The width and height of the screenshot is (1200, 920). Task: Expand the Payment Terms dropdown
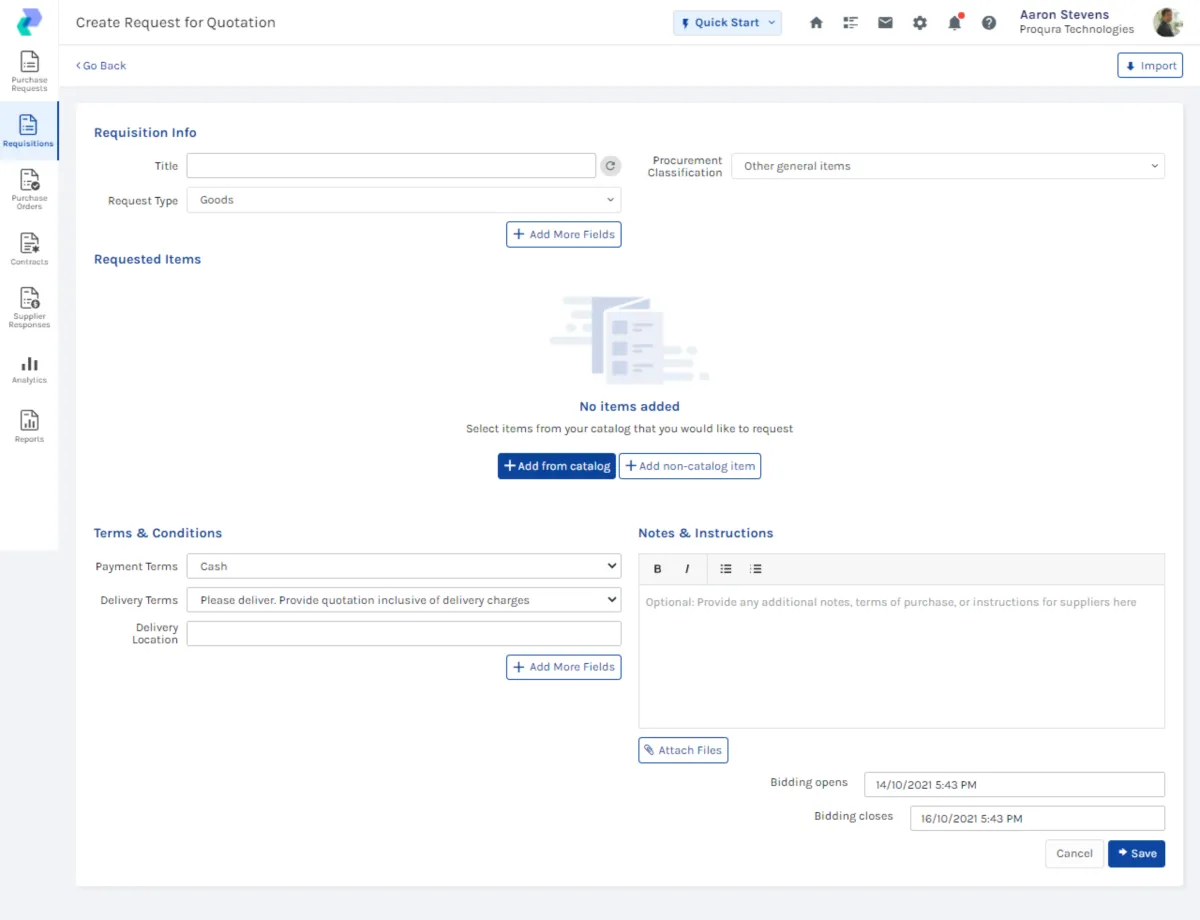(403, 566)
